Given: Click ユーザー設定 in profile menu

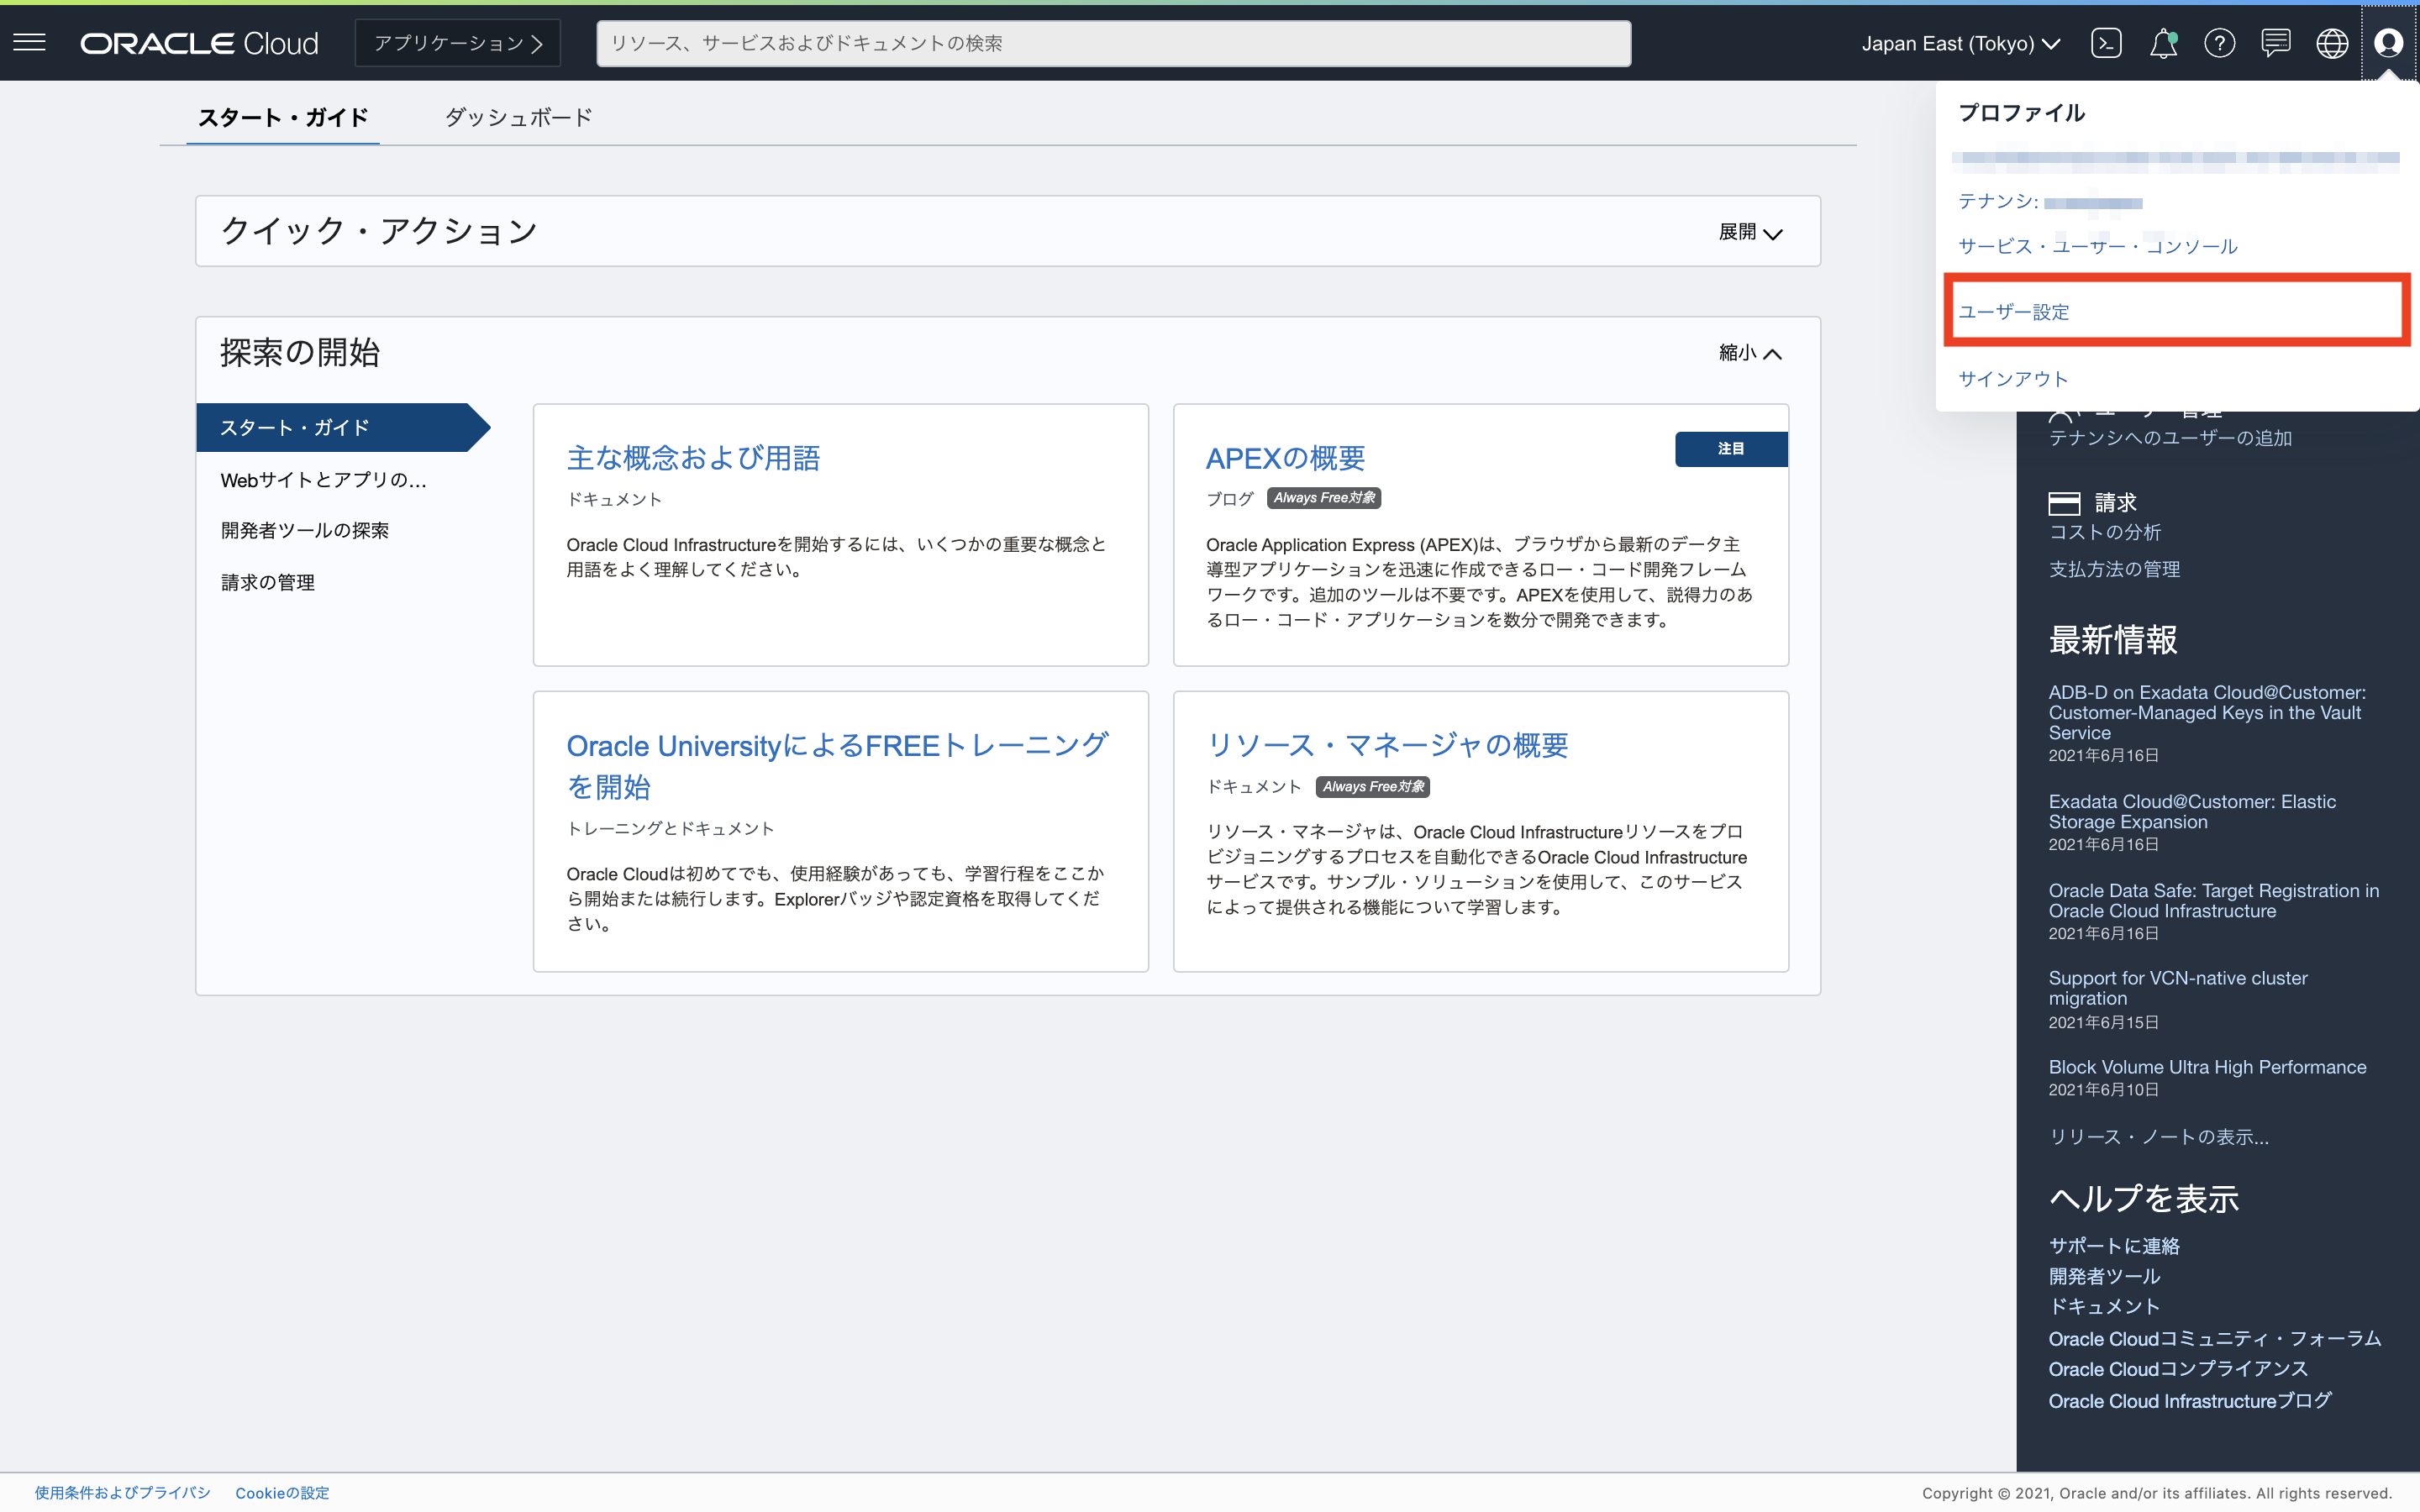Looking at the screenshot, I should 2014,312.
